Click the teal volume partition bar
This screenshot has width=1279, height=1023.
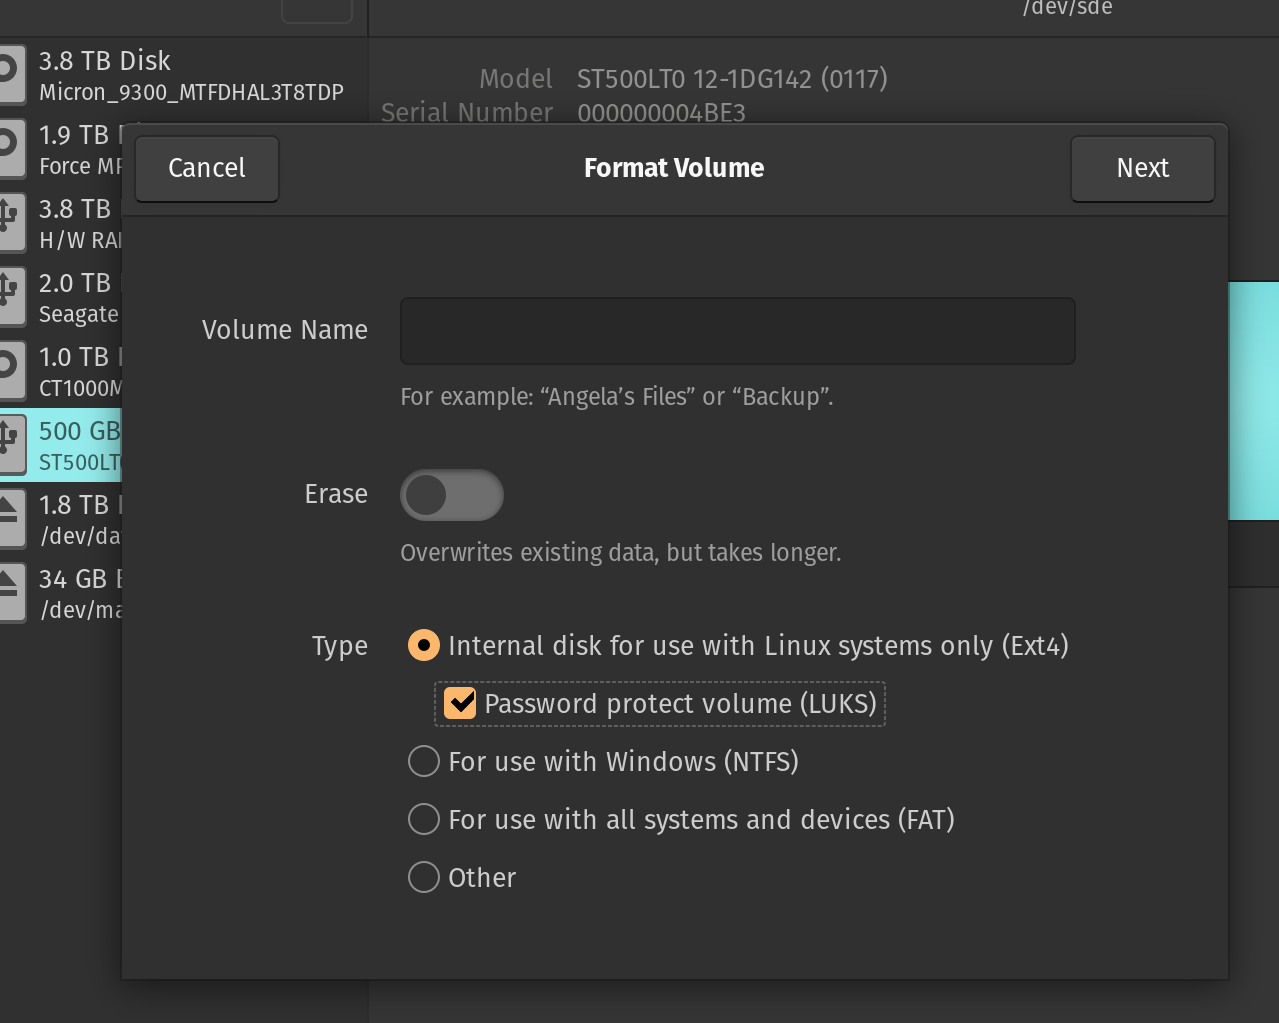1253,400
